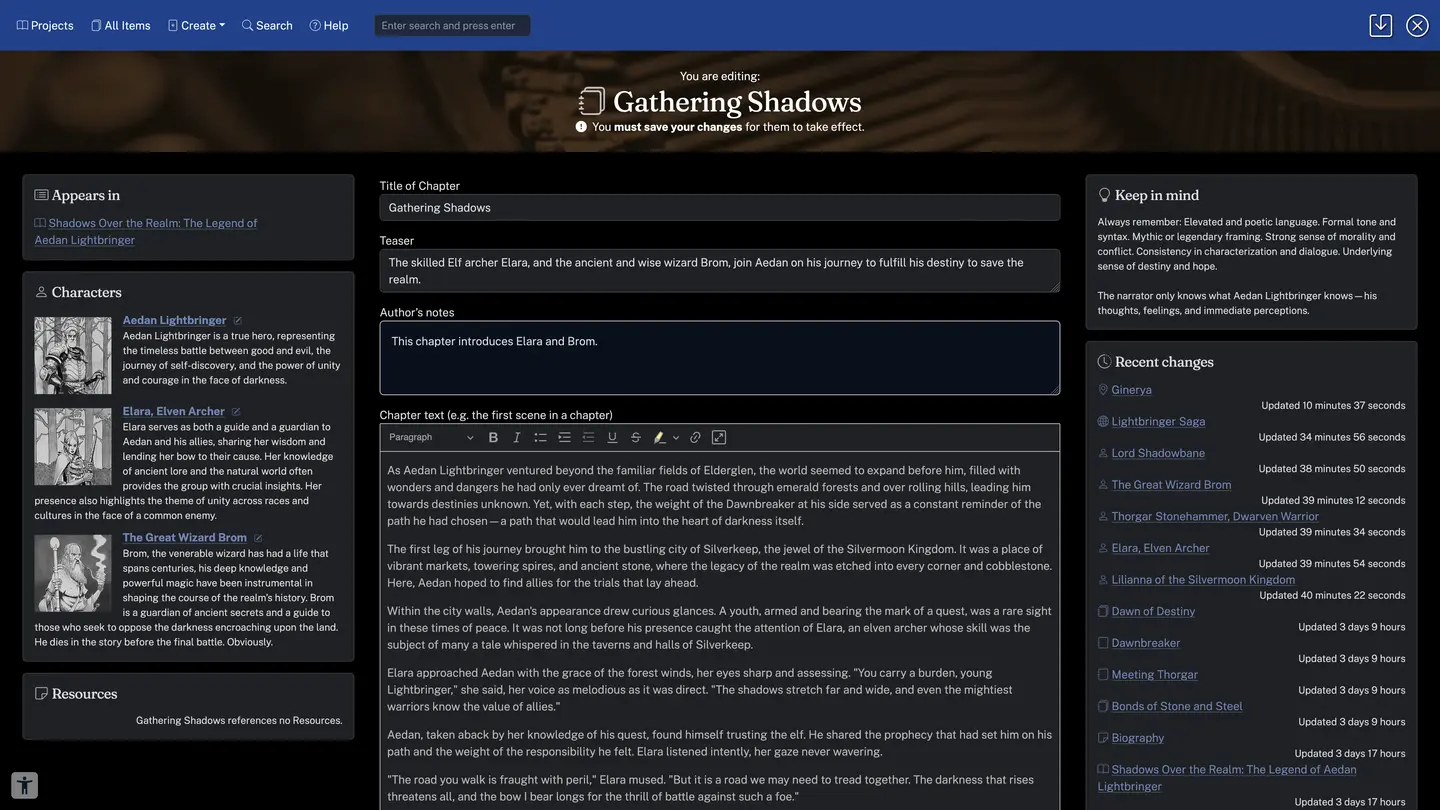1440x810 pixels.
Task: Open the Create dropdown menu
Action: point(197,25)
